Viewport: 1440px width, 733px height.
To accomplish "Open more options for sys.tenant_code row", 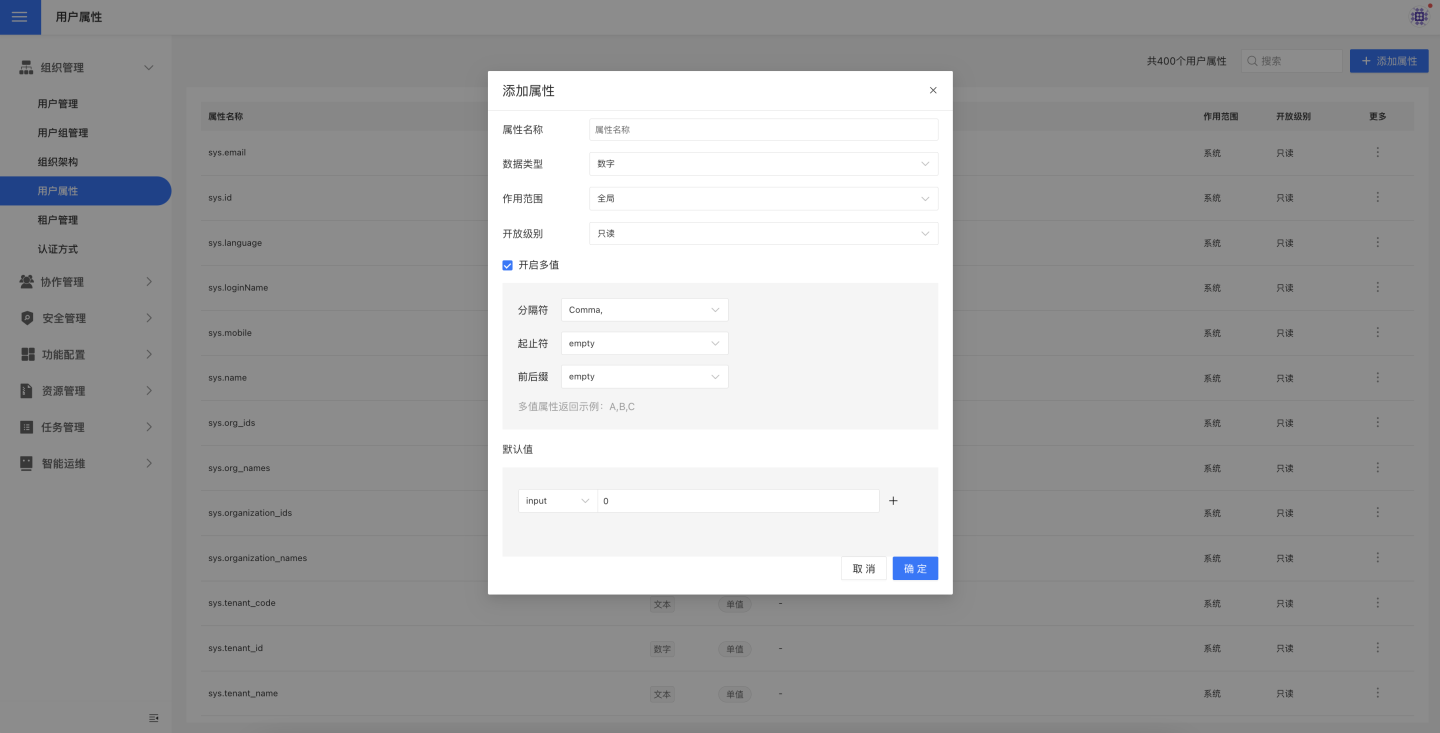I will pos(1378,603).
